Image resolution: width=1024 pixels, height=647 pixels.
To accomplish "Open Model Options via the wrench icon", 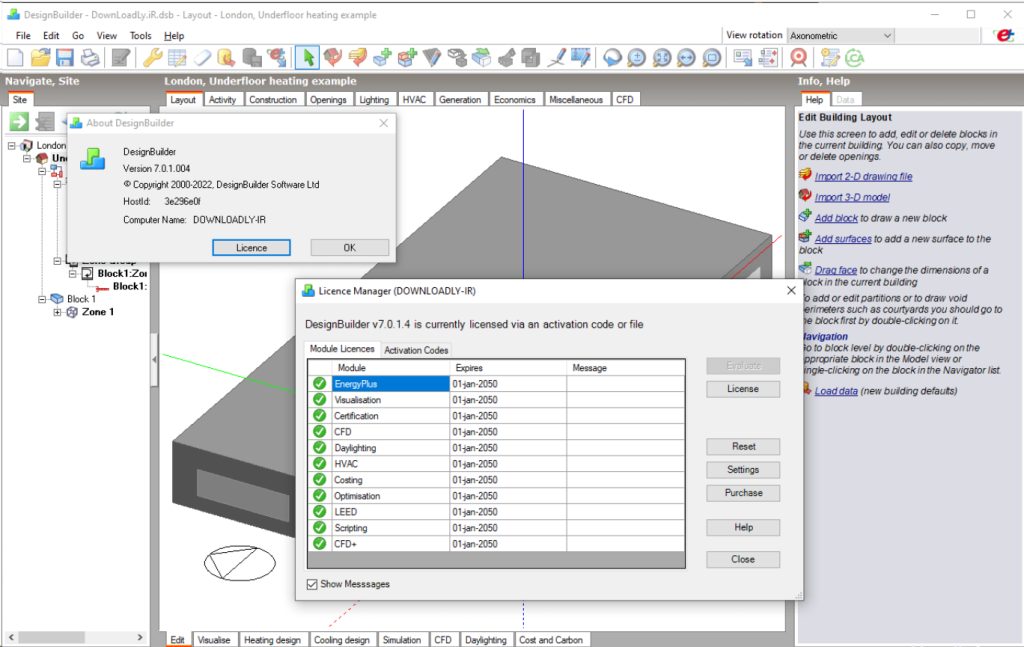I will 152,58.
